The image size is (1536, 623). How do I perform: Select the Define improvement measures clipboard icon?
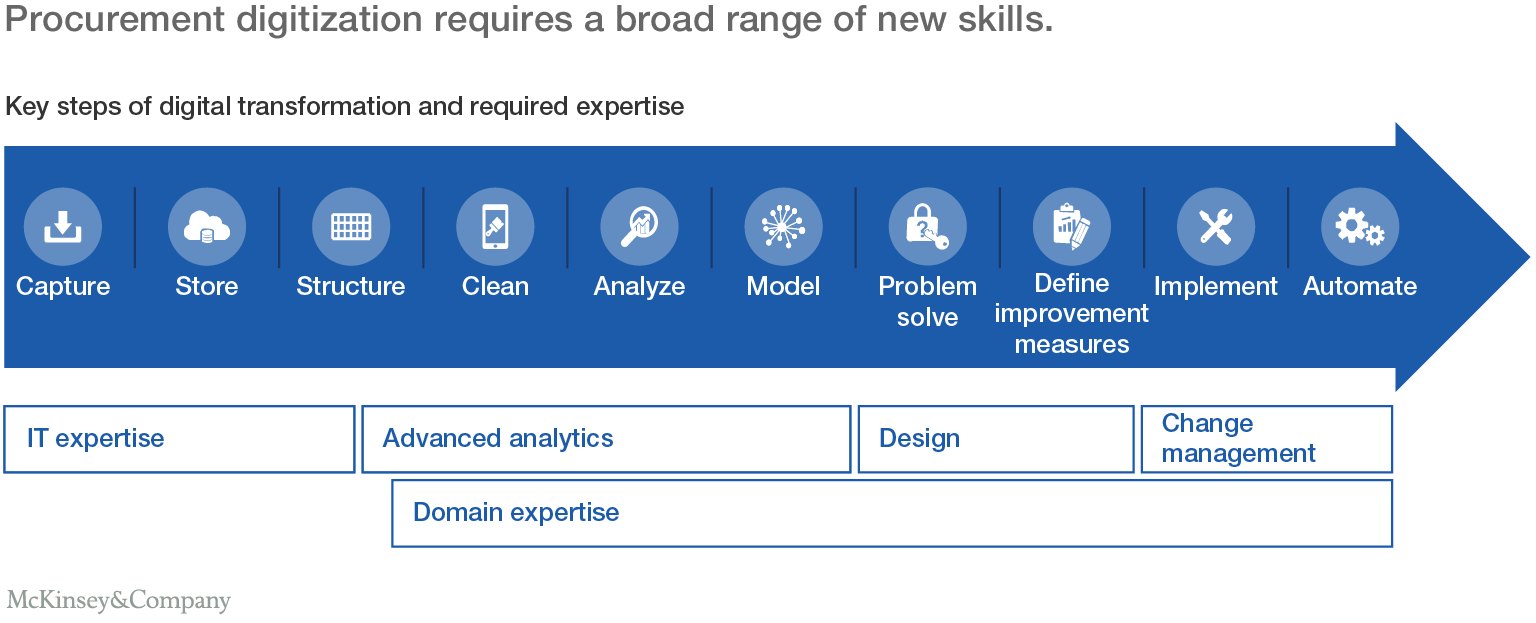coord(1071,227)
